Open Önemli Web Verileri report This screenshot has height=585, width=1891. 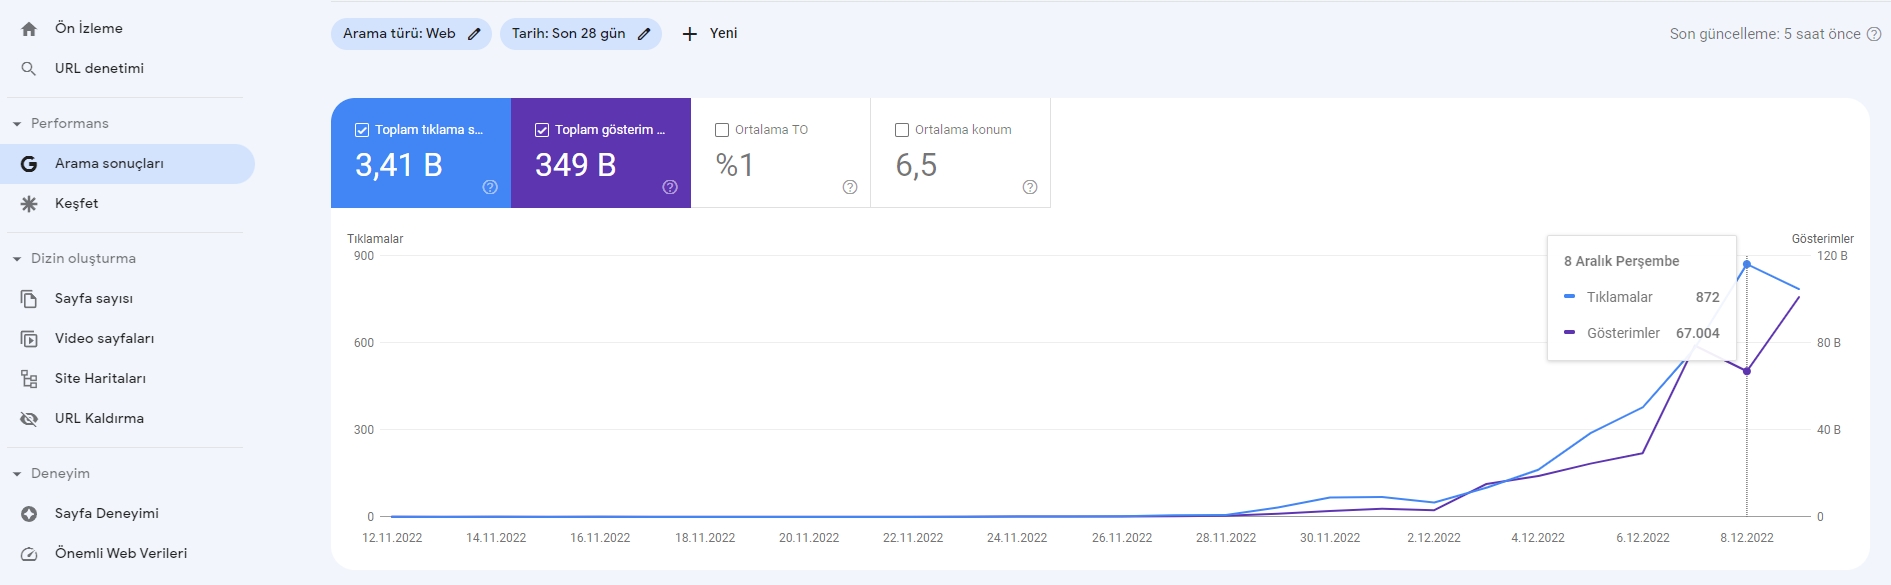click(127, 554)
